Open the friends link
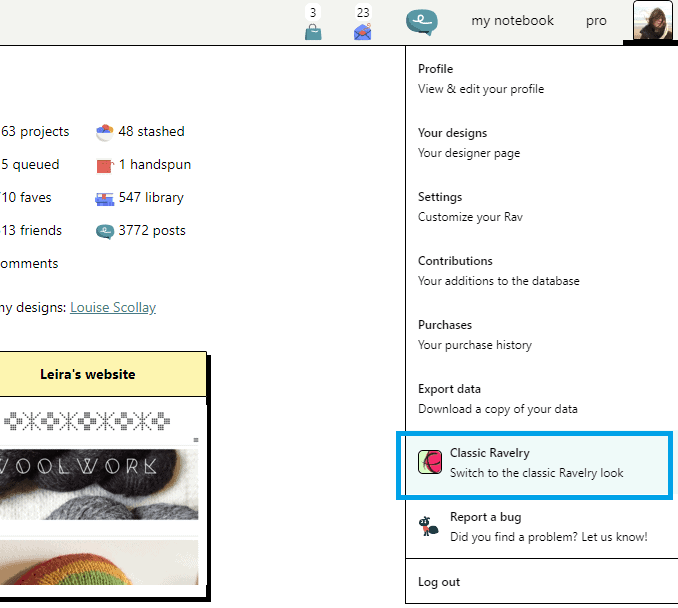The image size is (678, 608). (x=31, y=230)
